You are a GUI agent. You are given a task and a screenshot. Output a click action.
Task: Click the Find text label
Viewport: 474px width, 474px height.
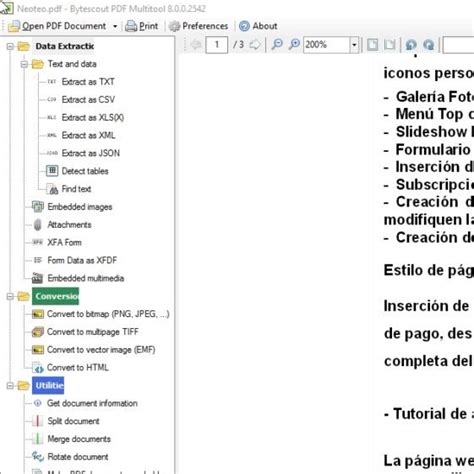(76, 189)
